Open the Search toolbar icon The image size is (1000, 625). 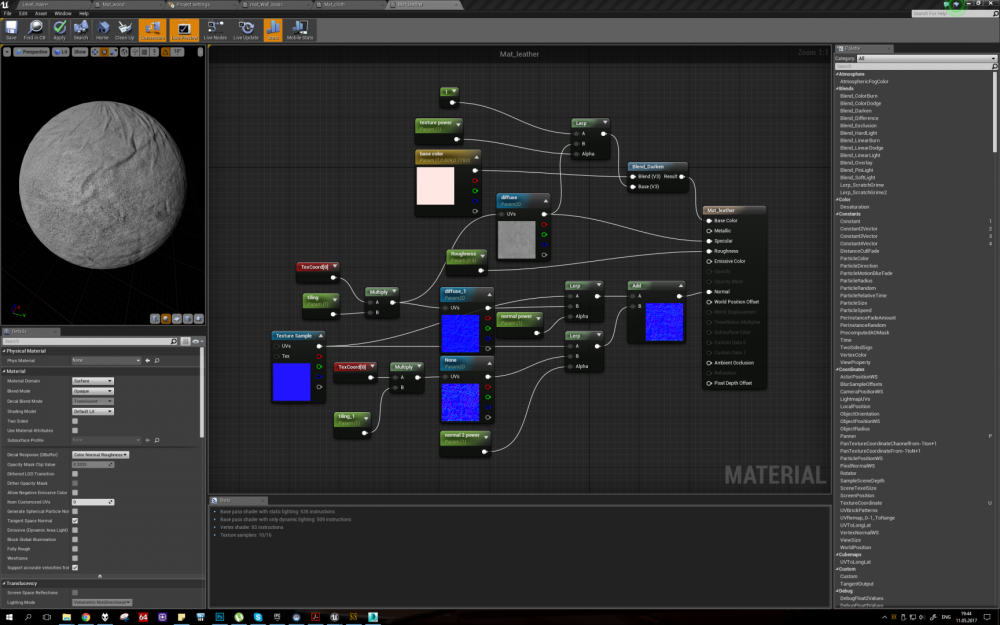[80, 30]
